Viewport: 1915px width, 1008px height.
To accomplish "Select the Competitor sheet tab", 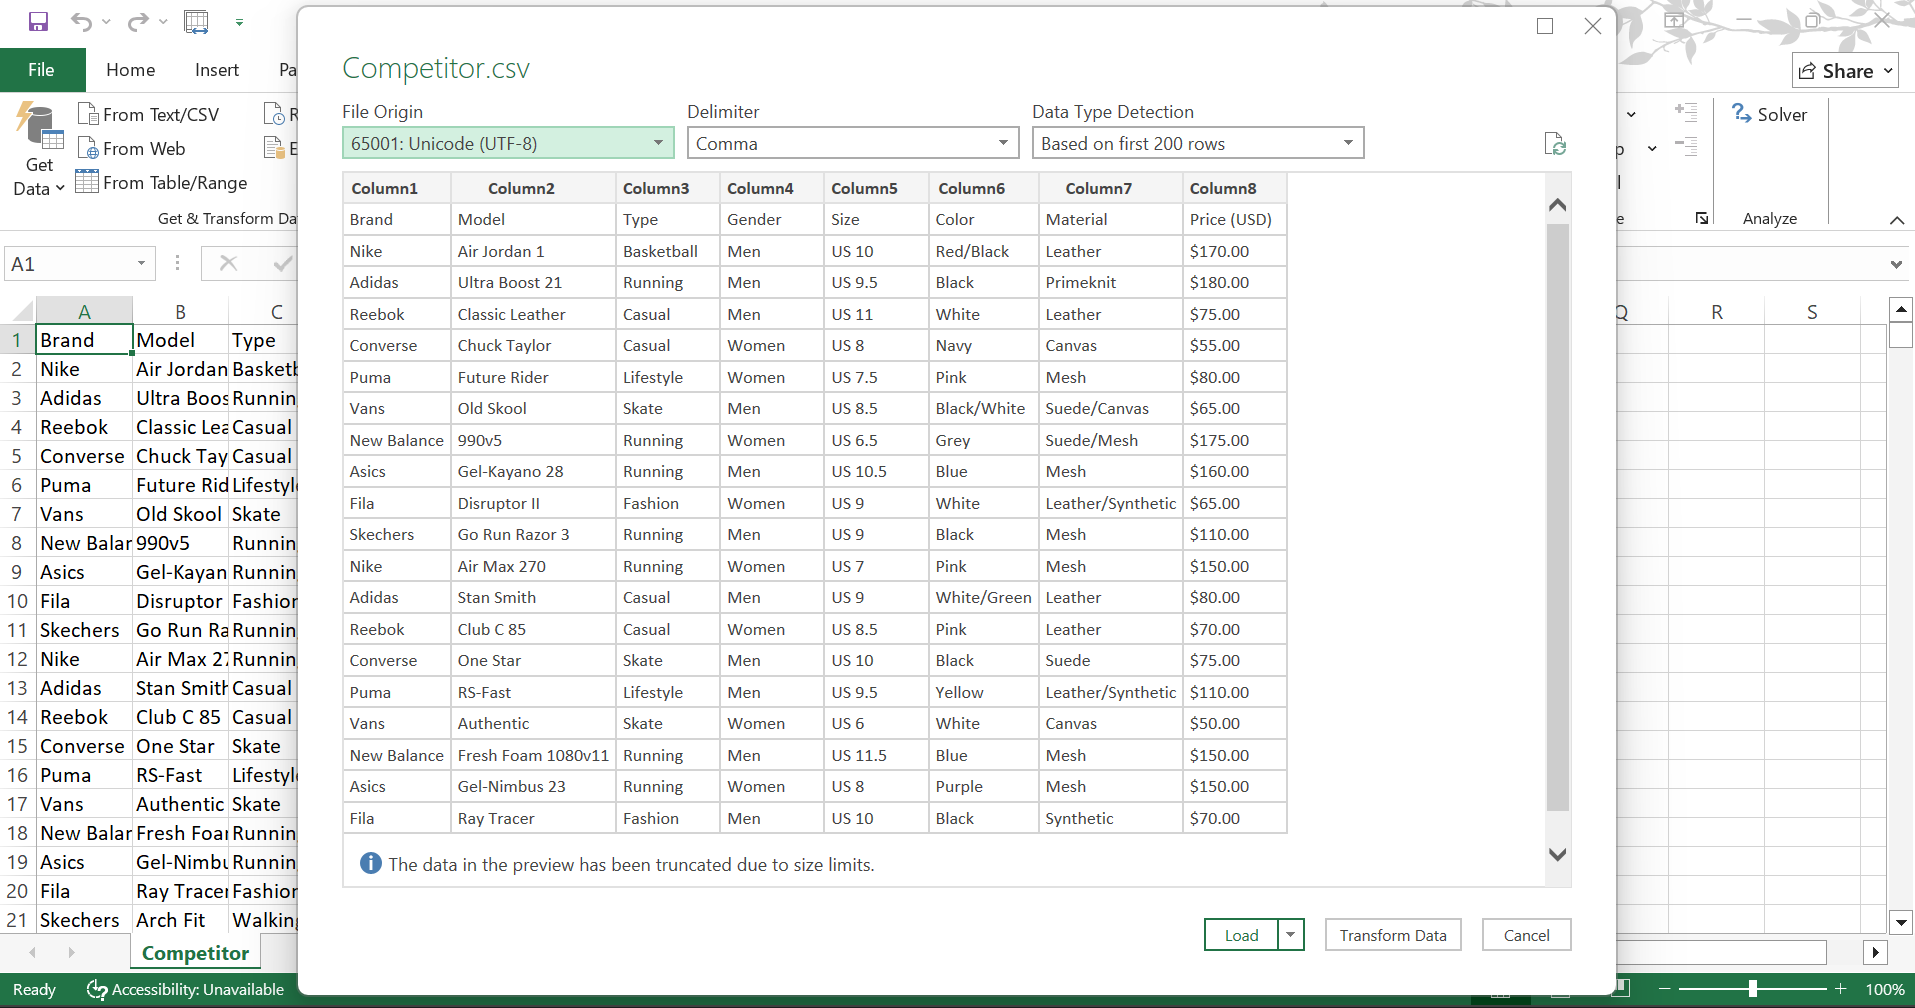I will pyautogui.click(x=195, y=953).
